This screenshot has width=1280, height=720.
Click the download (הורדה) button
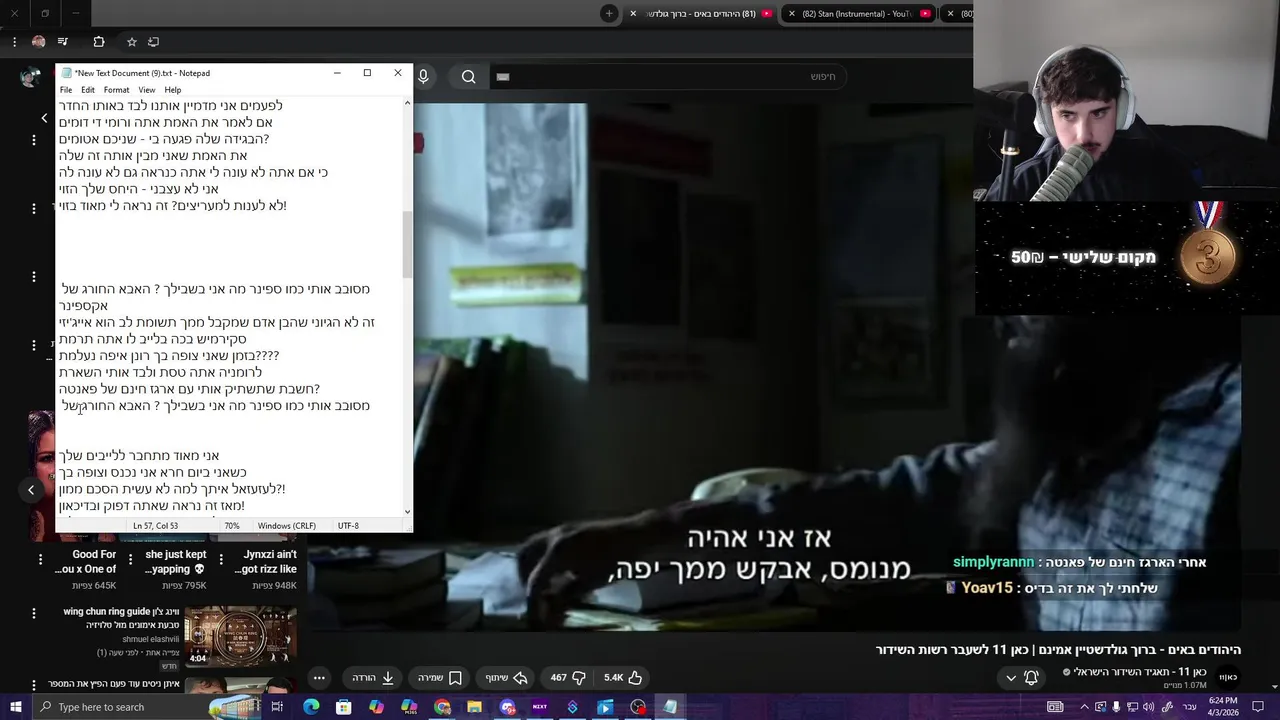[373, 677]
